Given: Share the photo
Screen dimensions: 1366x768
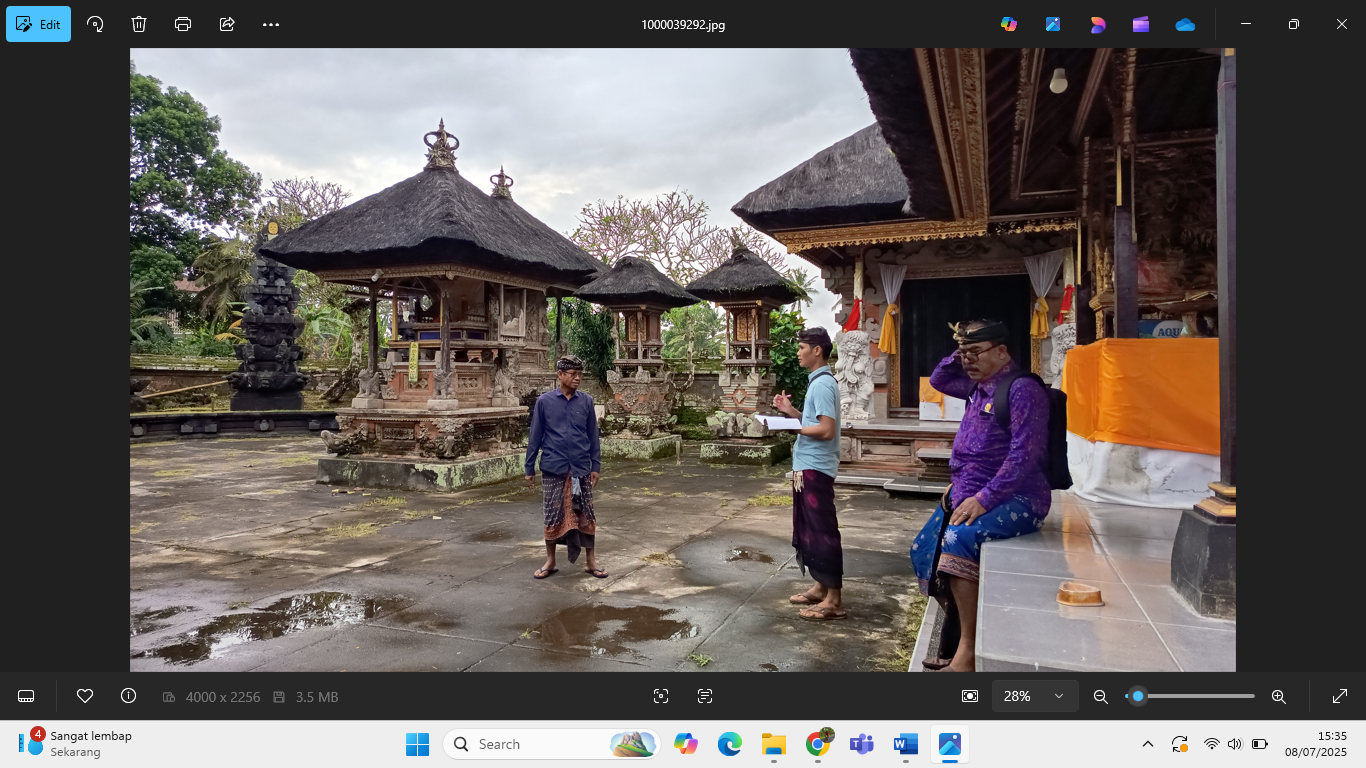Looking at the screenshot, I should click(x=225, y=24).
